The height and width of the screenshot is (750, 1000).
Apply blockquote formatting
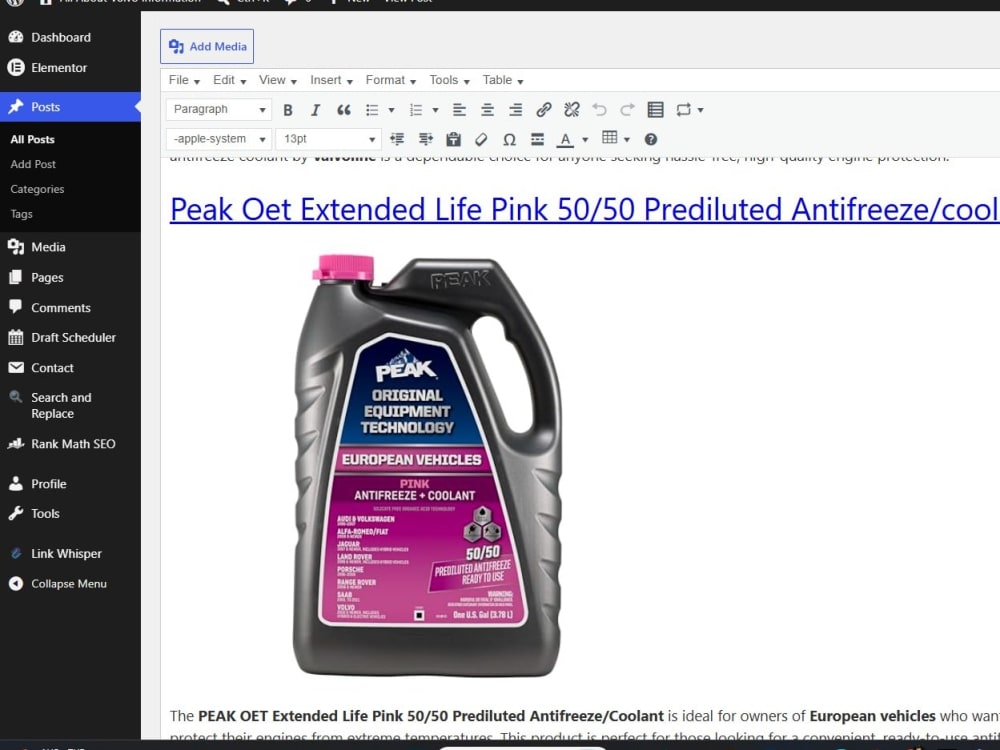[x=344, y=110]
